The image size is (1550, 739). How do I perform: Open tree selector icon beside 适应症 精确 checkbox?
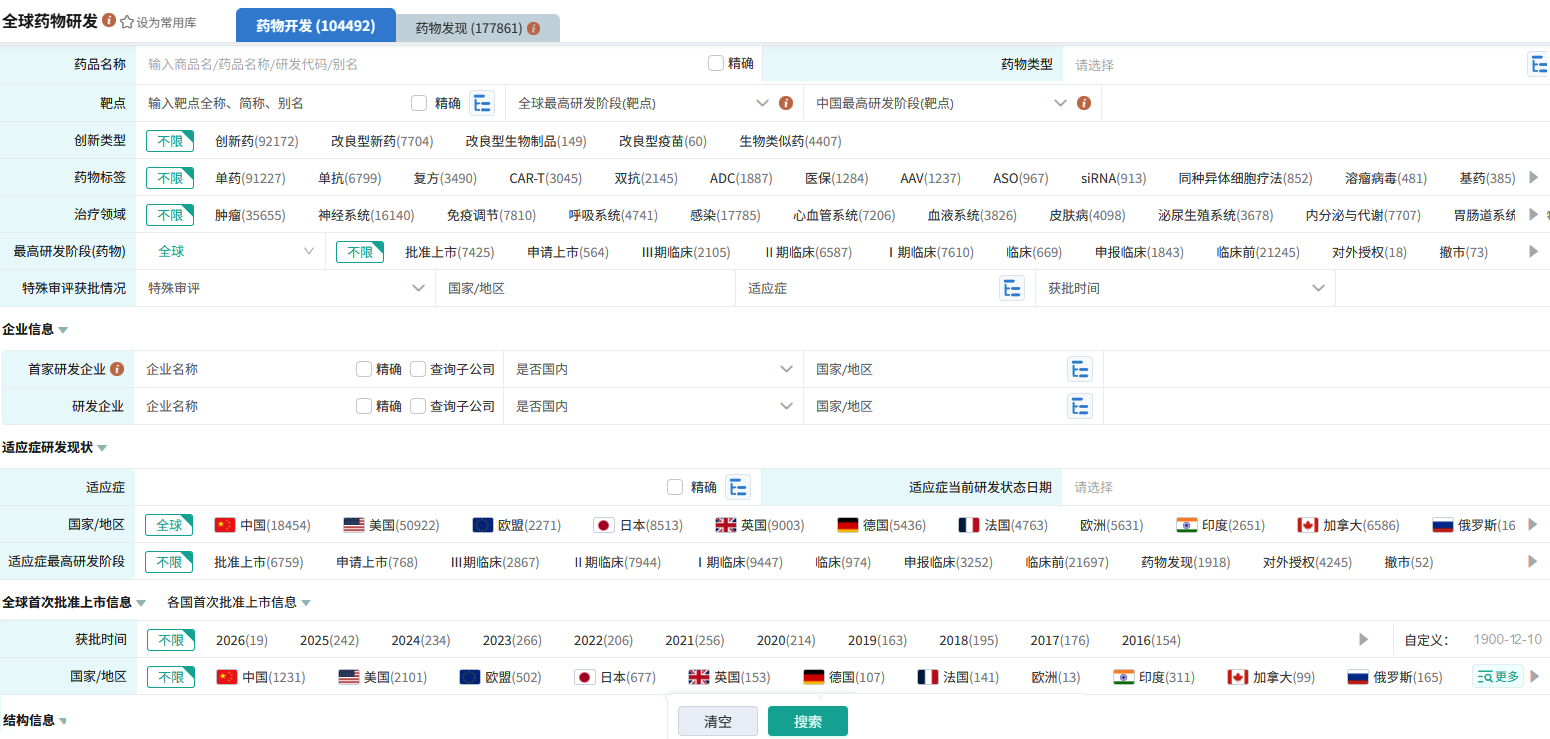738,487
